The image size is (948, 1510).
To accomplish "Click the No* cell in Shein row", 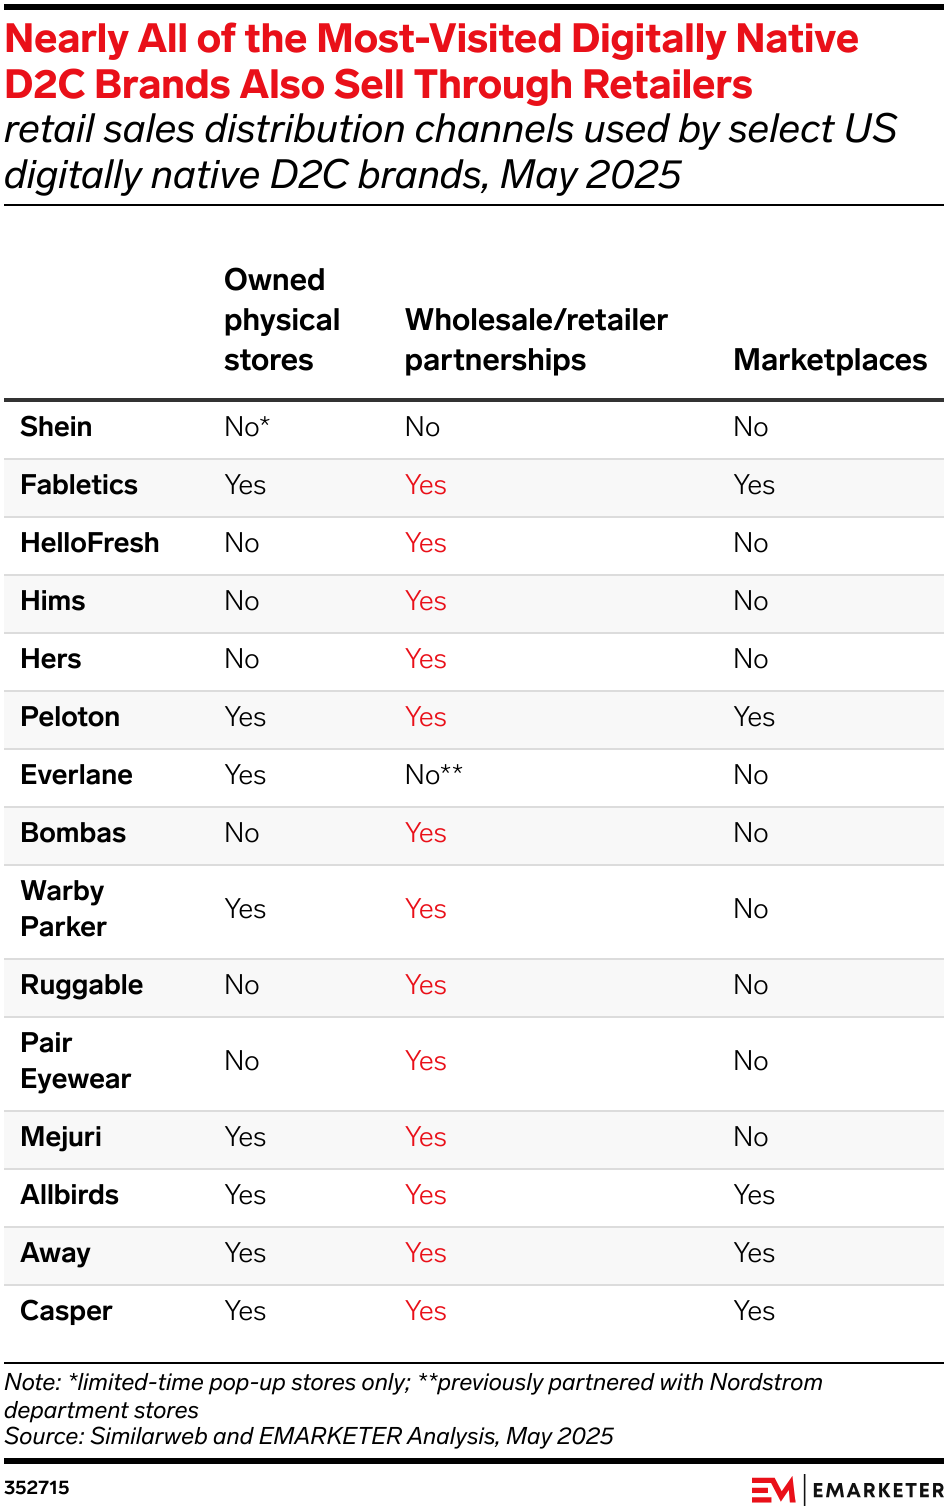I will click(x=247, y=427).
